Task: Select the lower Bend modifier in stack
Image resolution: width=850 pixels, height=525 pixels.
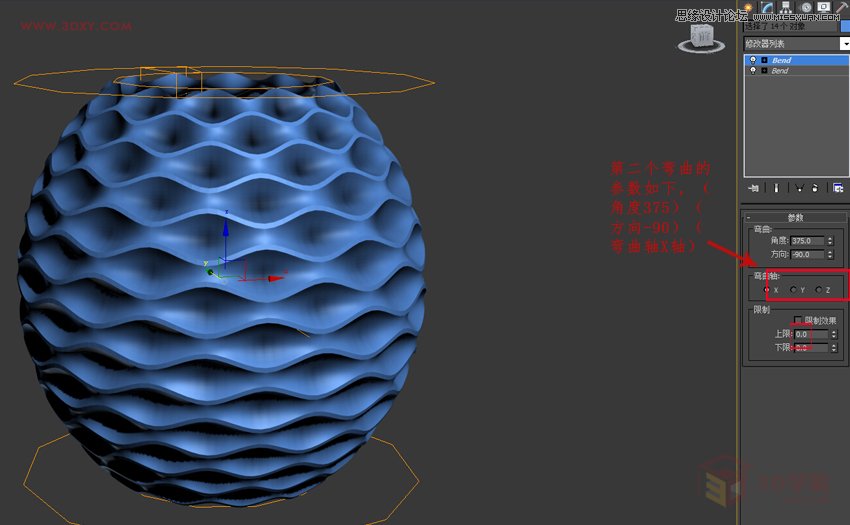Action: pyautogui.click(x=797, y=71)
